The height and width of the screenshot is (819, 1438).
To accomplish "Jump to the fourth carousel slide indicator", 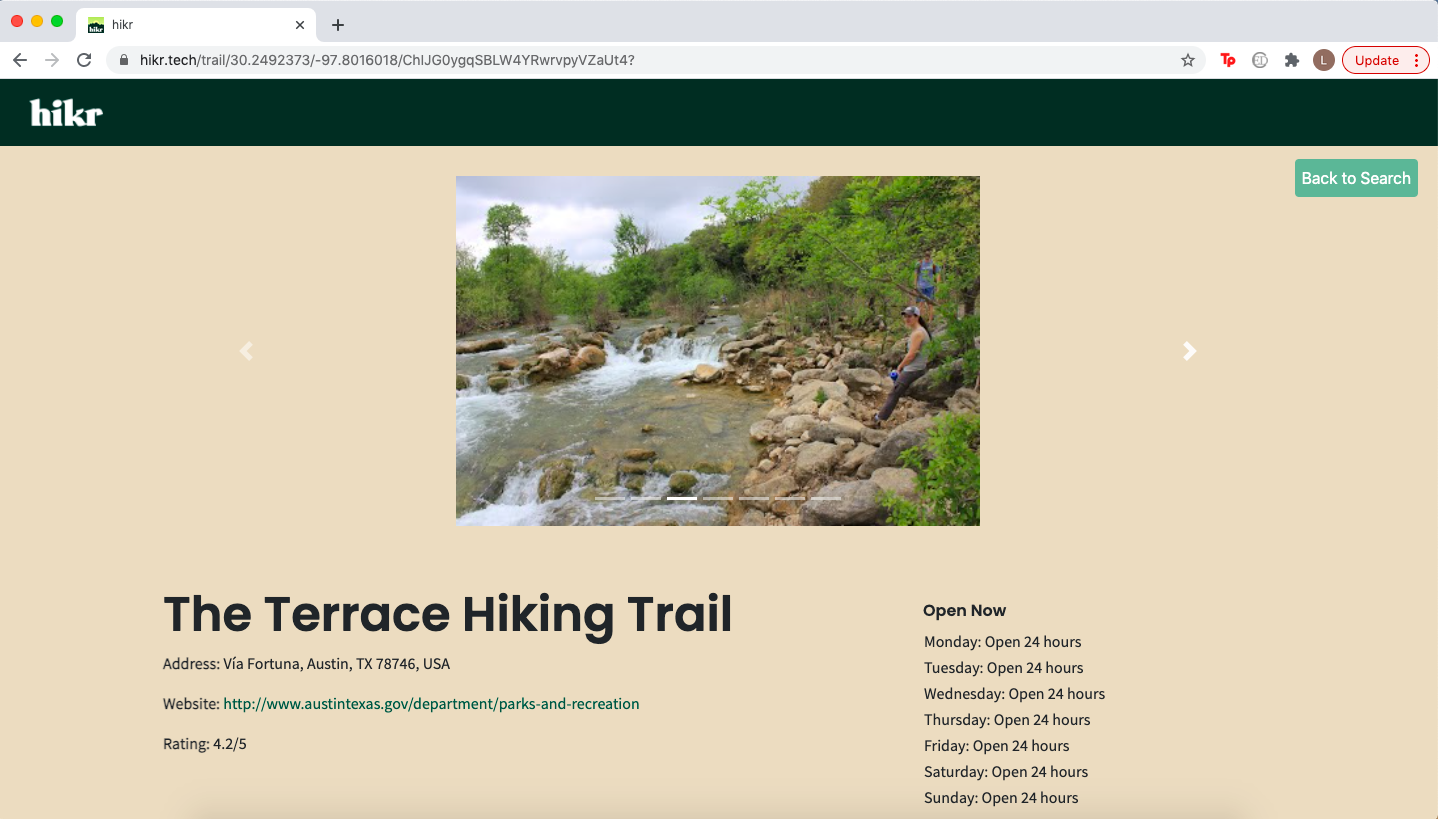I will point(718,497).
